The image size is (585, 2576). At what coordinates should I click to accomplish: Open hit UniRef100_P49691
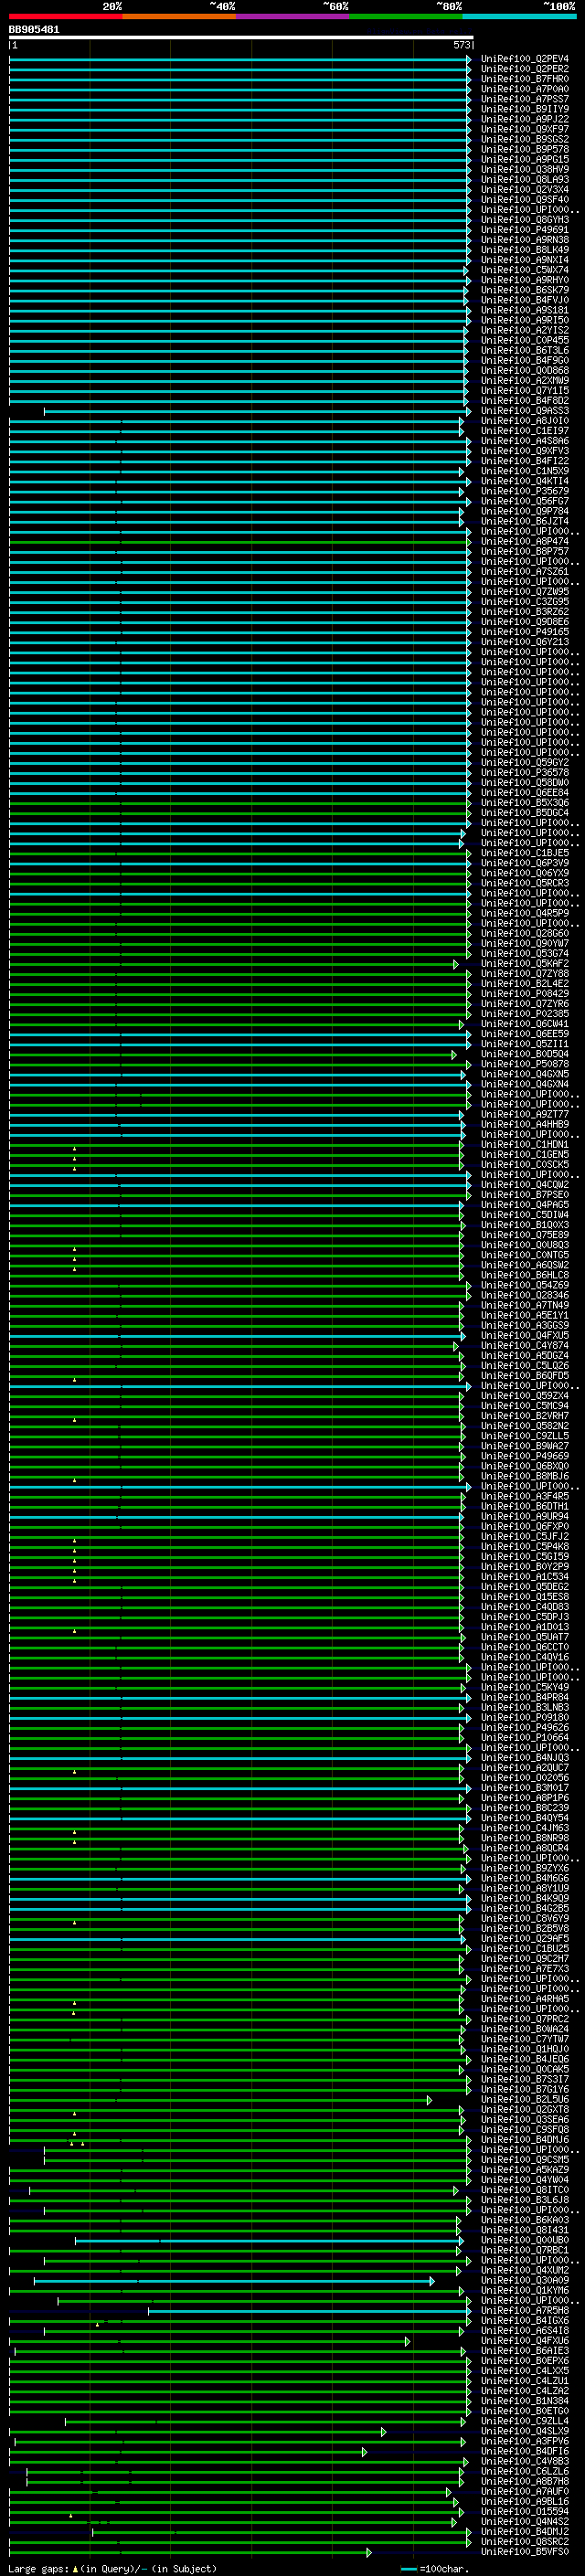[525, 229]
